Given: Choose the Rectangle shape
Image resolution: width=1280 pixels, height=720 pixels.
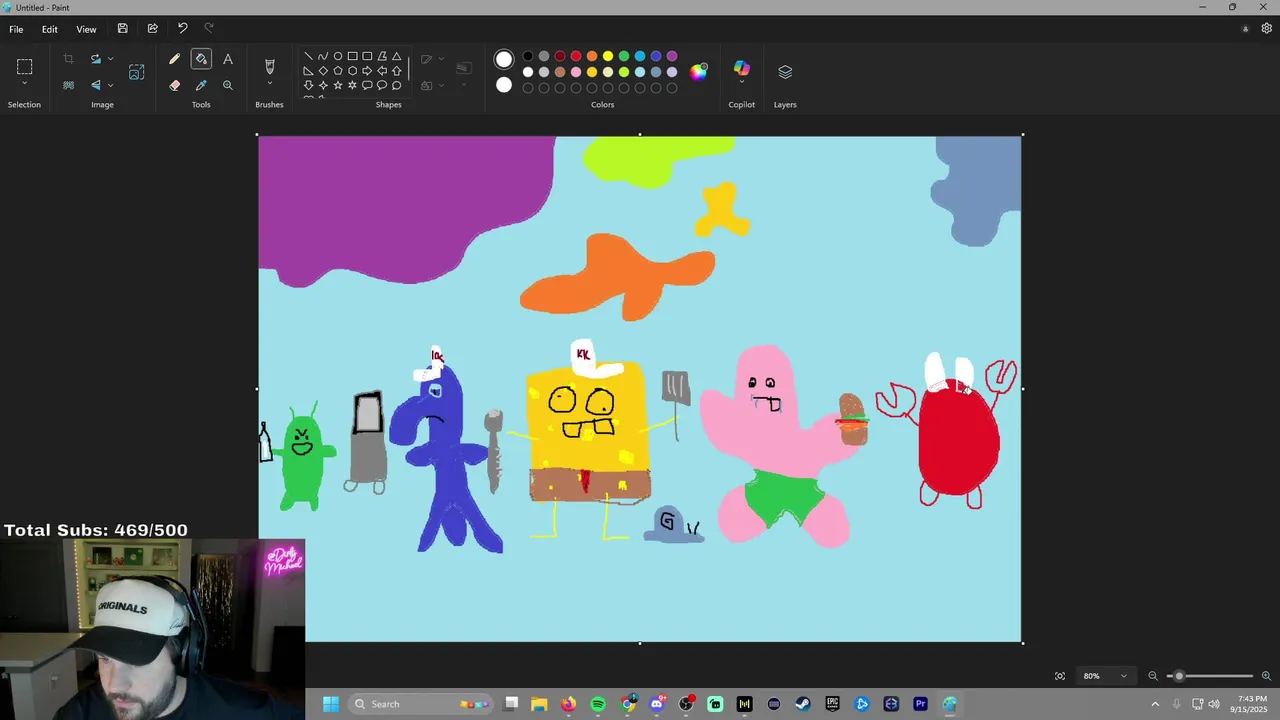Looking at the screenshot, I should click(x=353, y=56).
